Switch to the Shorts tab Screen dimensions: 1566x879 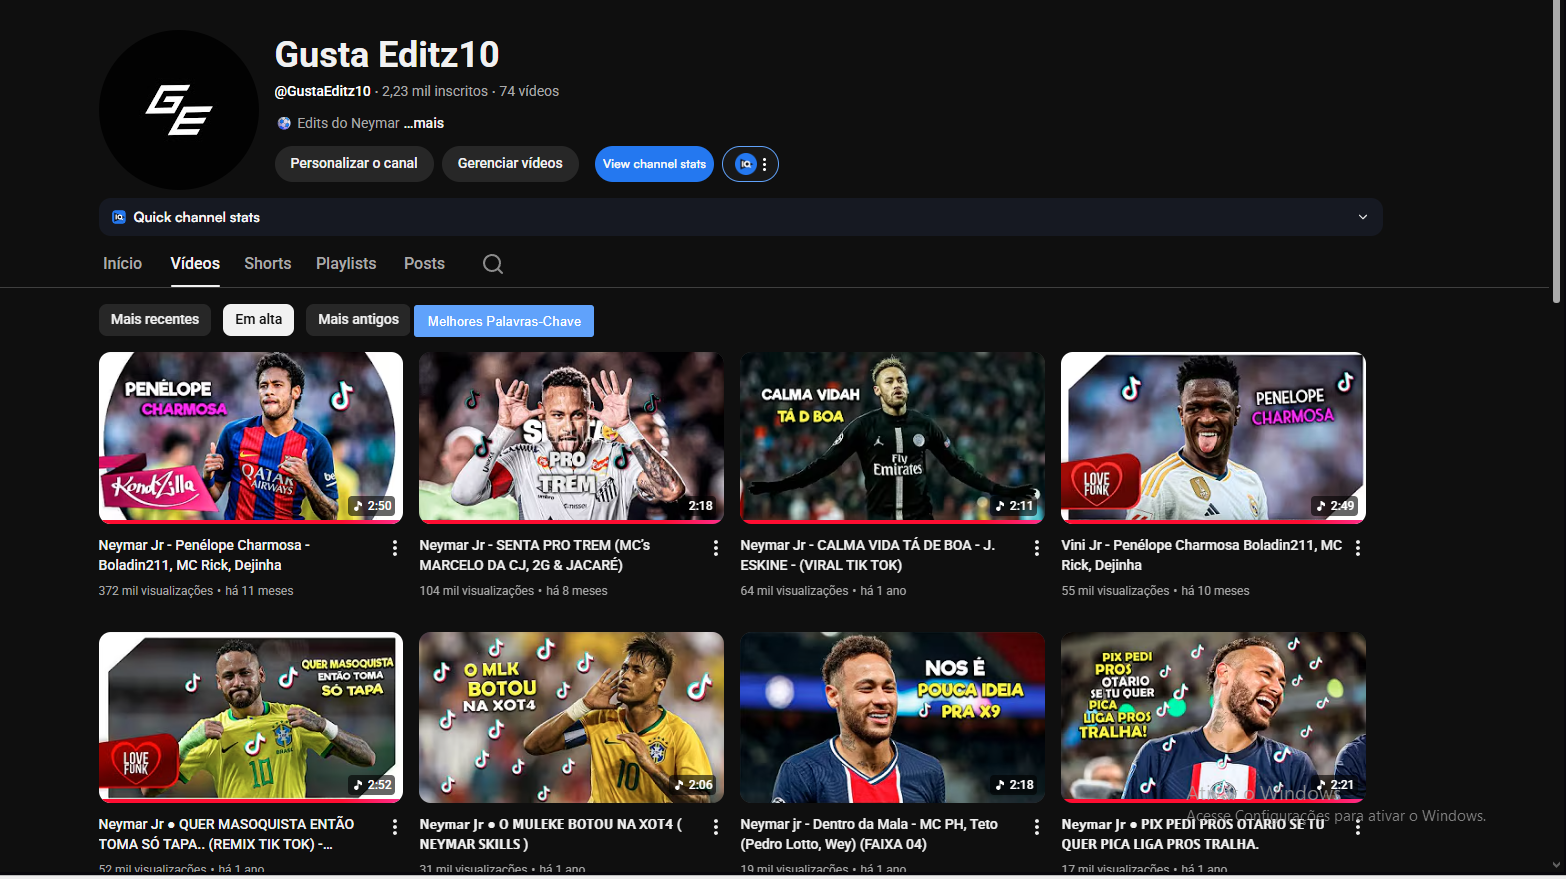click(267, 264)
